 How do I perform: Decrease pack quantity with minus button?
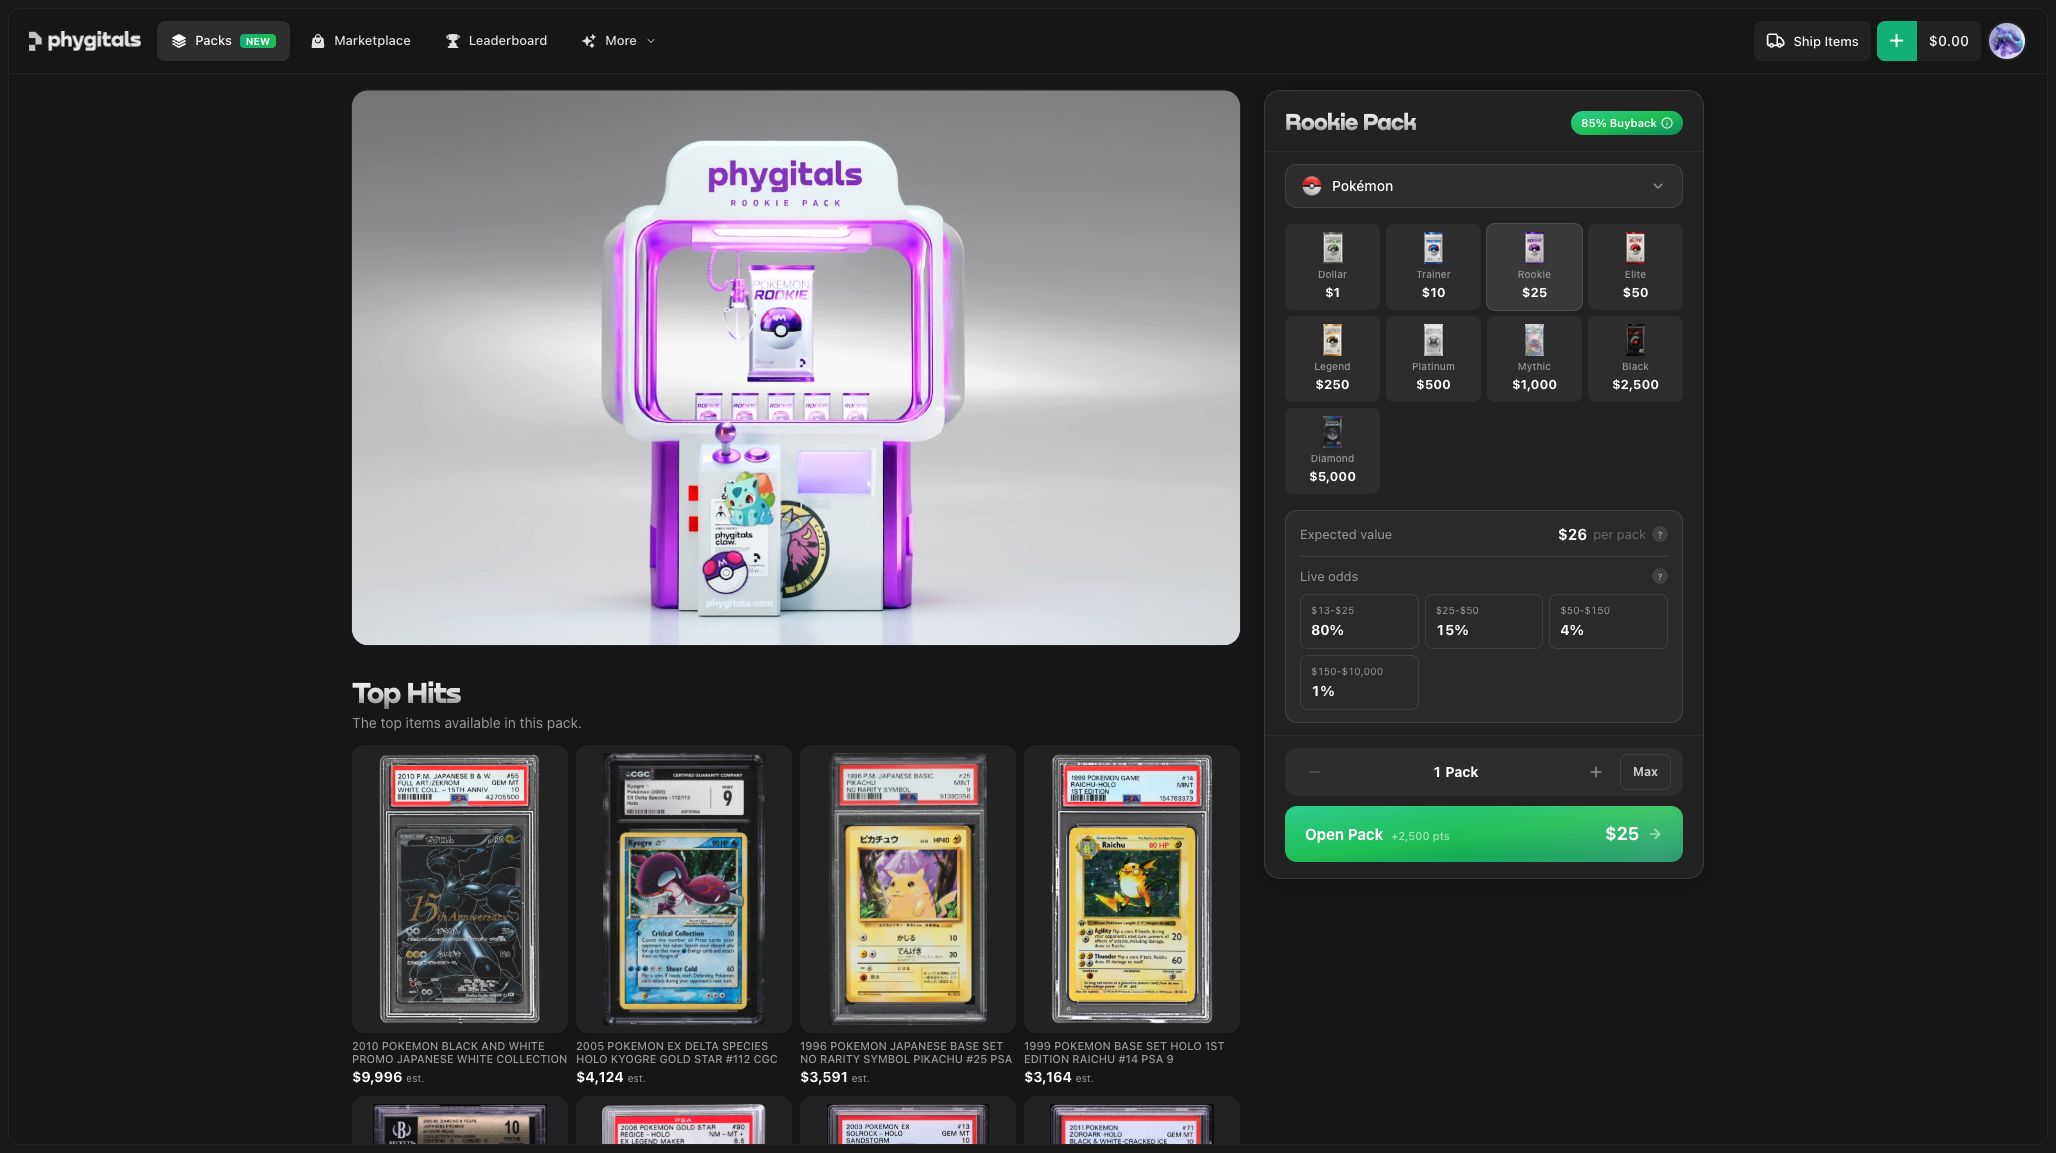[x=1315, y=772]
